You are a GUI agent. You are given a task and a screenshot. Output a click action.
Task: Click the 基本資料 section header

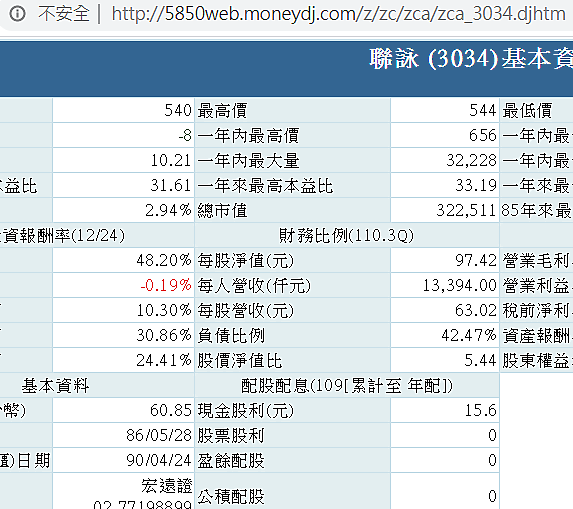[55, 385]
